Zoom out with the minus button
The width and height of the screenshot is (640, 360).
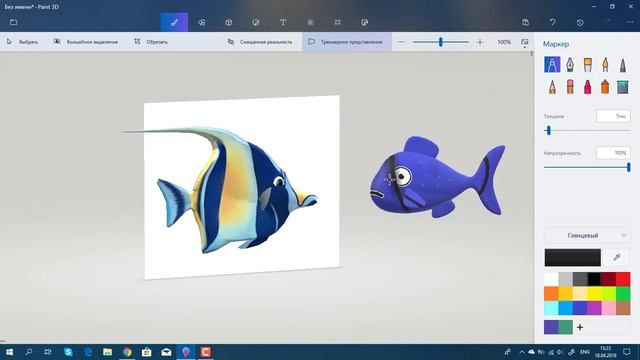pyautogui.click(x=401, y=42)
